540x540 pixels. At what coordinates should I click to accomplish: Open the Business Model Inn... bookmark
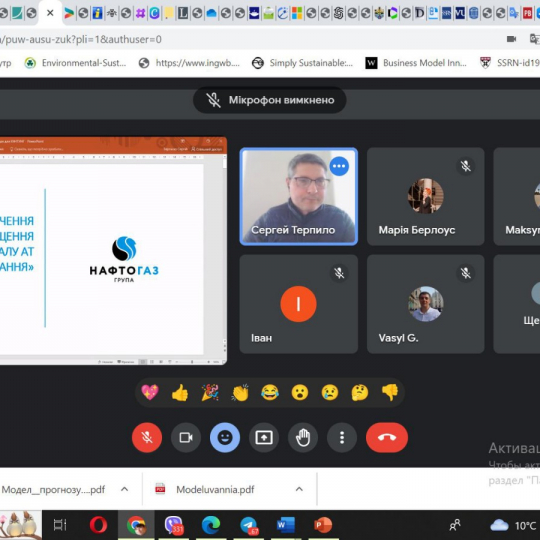(x=416, y=63)
